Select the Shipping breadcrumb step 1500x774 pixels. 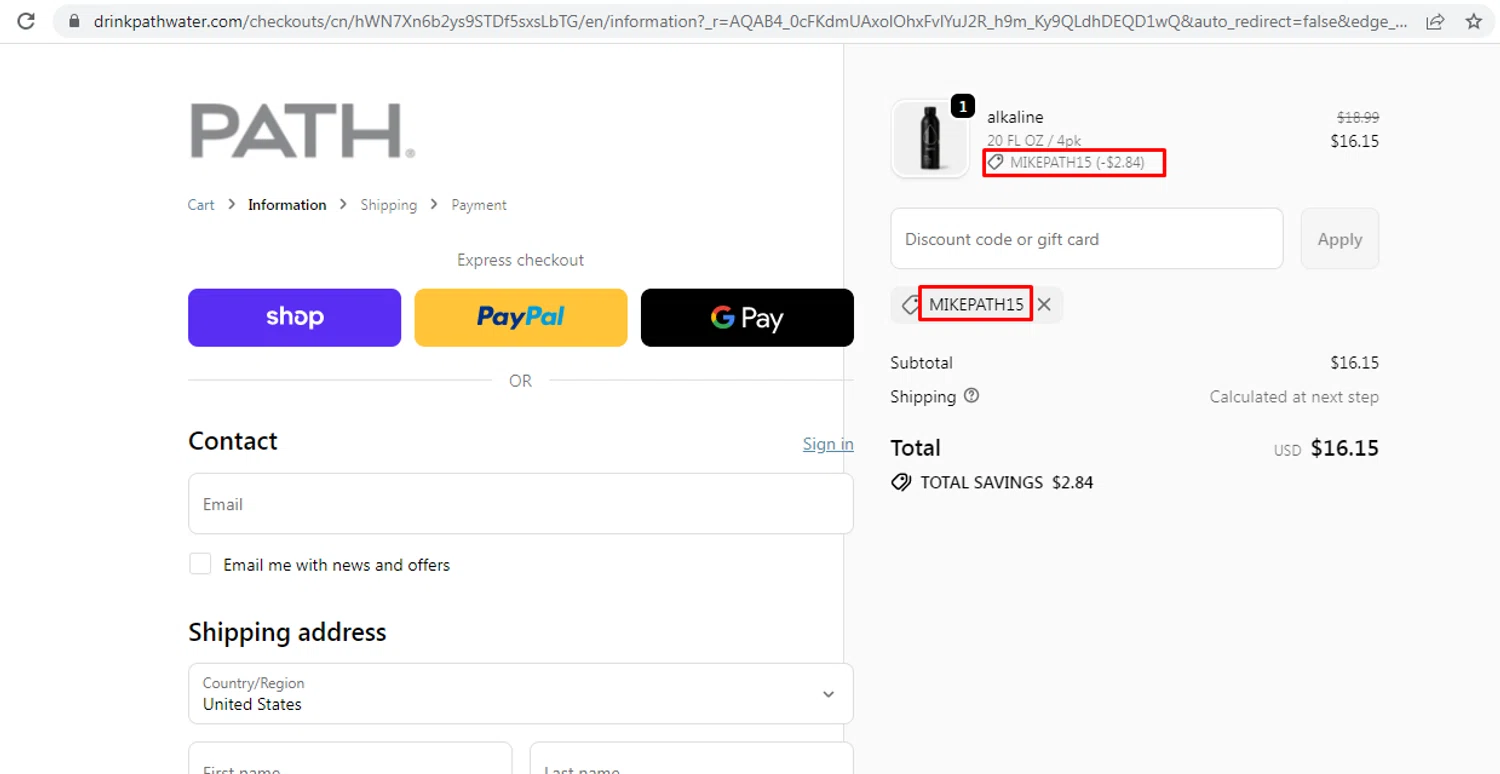[x=389, y=205]
